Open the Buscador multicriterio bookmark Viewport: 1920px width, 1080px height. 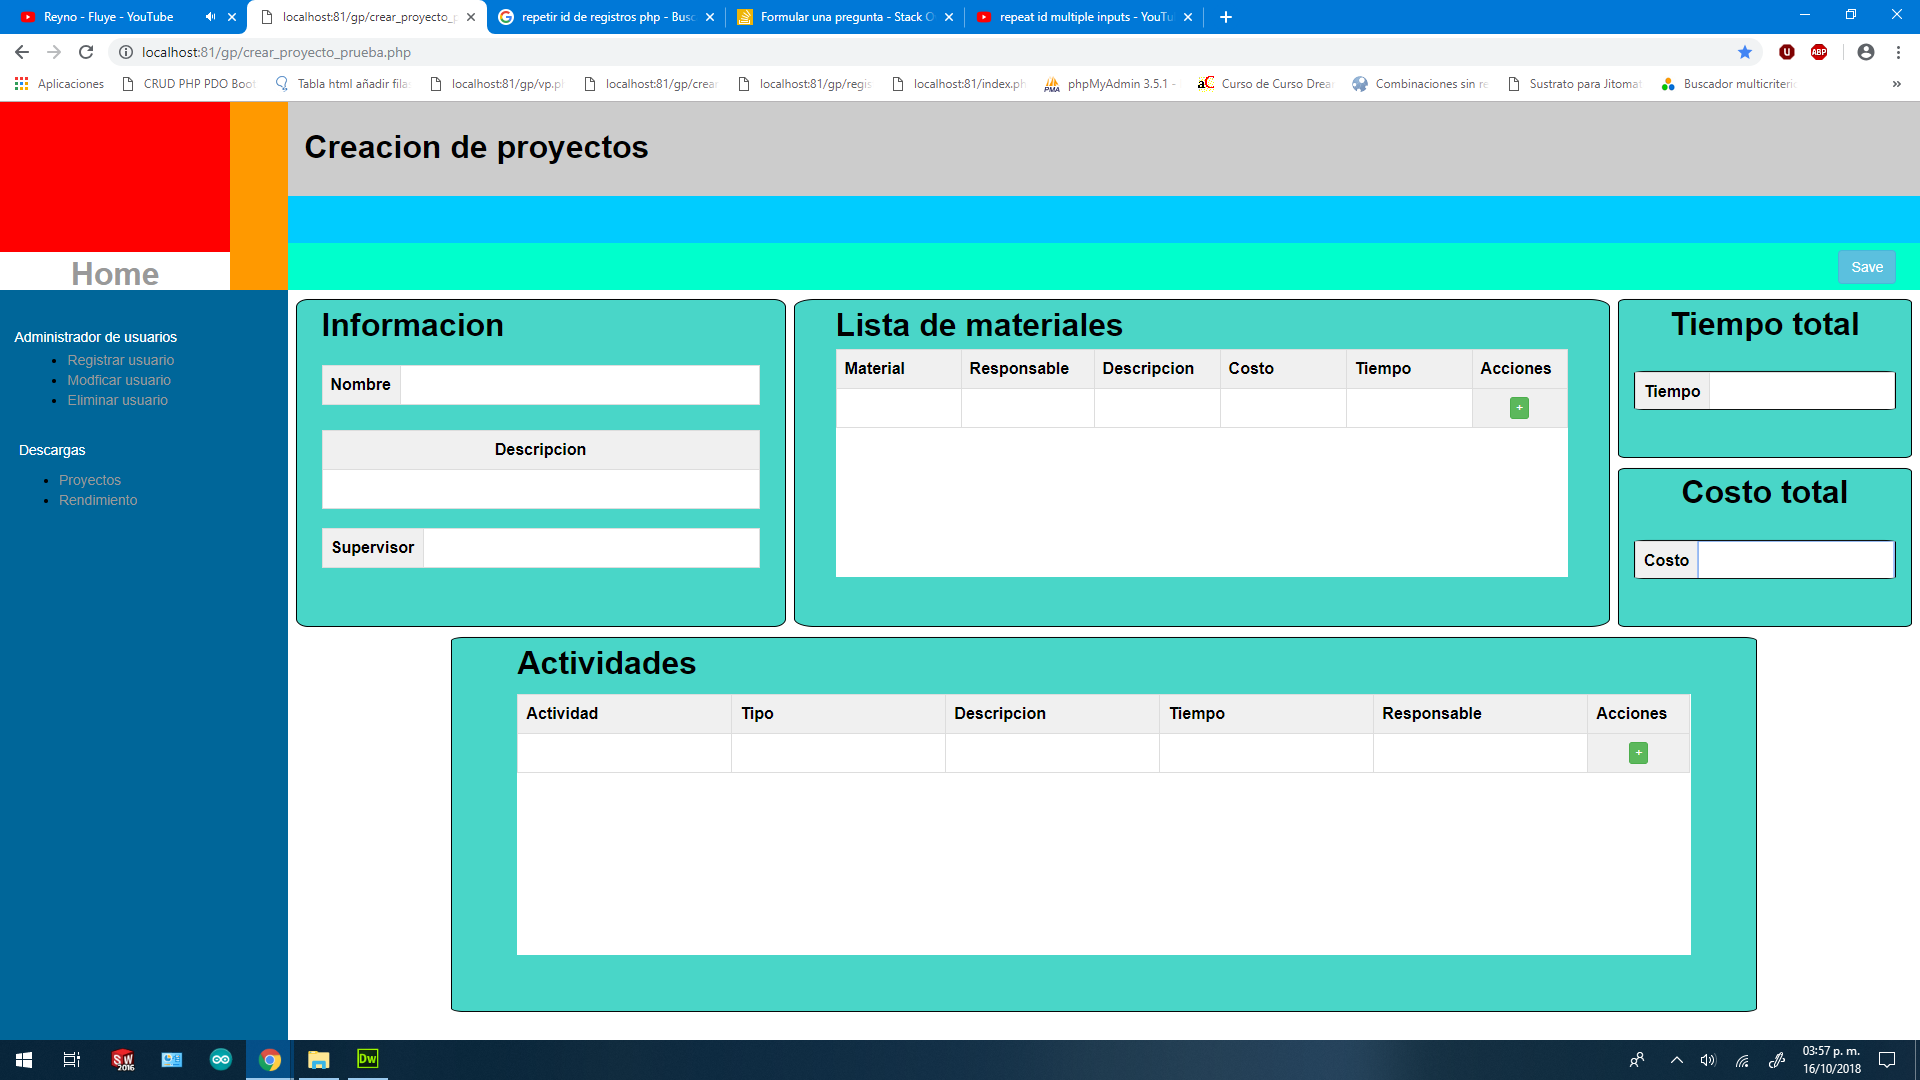click(x=1728, y=84)
